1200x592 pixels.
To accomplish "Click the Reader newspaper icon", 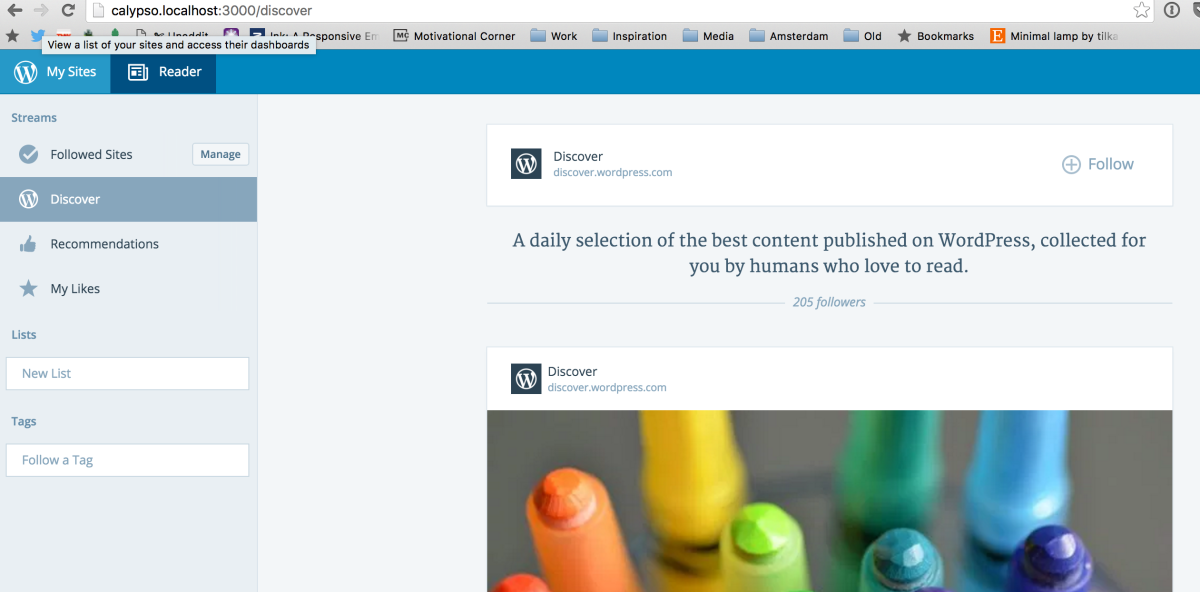I will point(138,72).
